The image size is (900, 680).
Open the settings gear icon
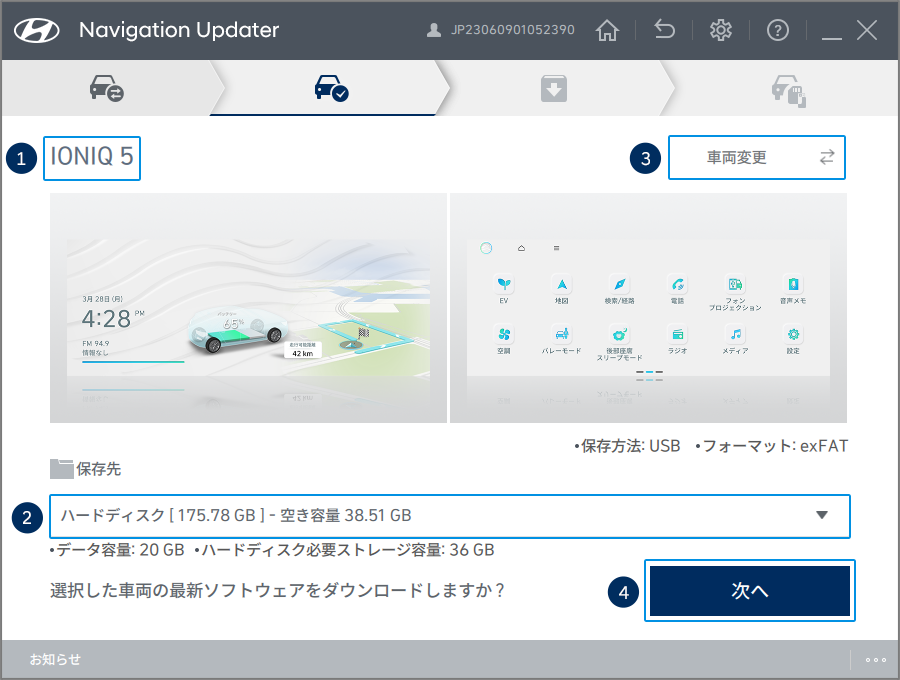[x=721, y=30]
